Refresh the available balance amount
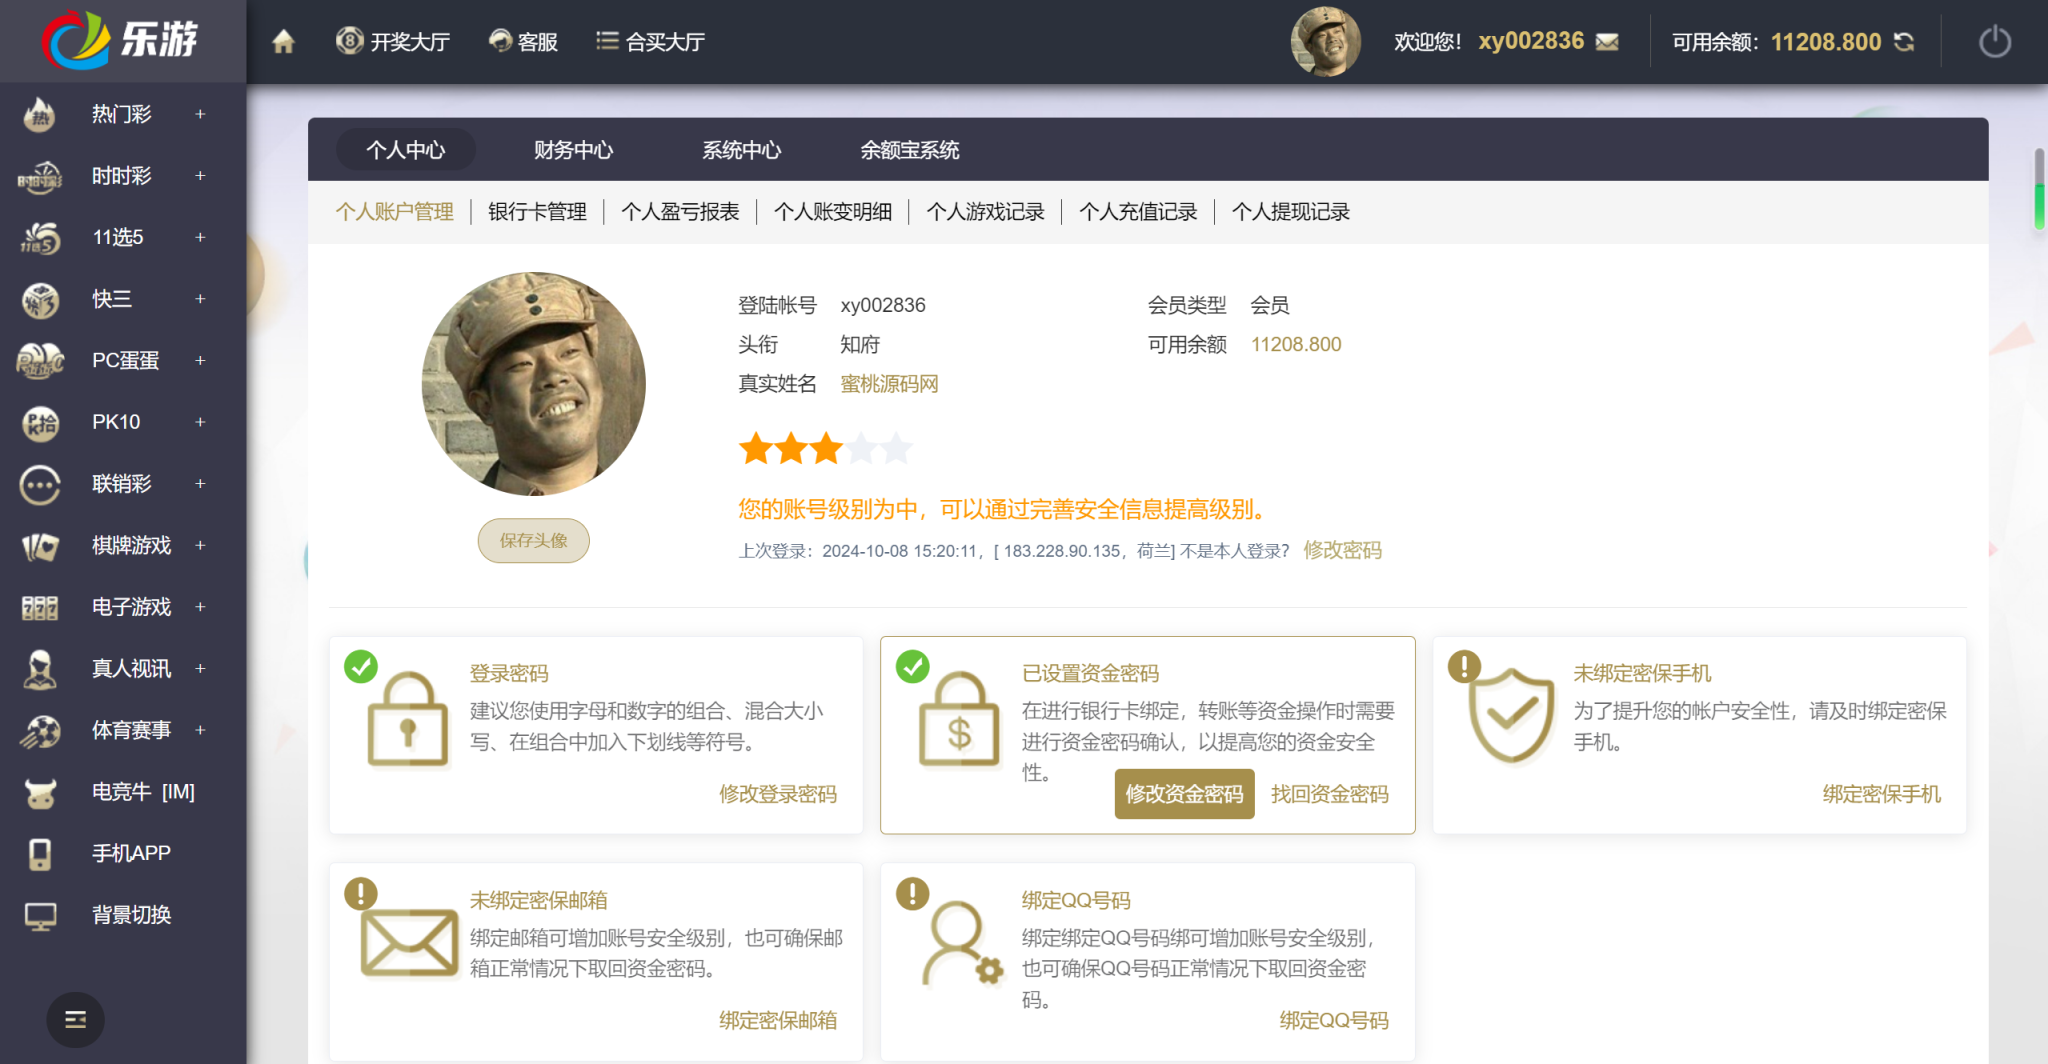Screen dimensions: 2048x1064 click(1904, 42)
